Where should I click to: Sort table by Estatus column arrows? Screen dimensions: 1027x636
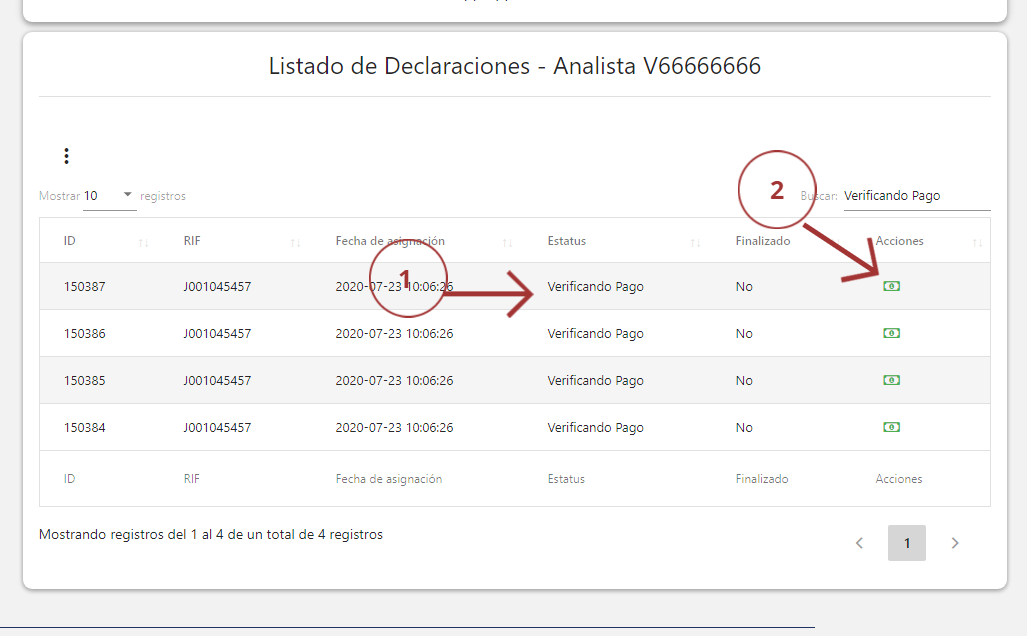pyautogui.click(x=695, y=242)
